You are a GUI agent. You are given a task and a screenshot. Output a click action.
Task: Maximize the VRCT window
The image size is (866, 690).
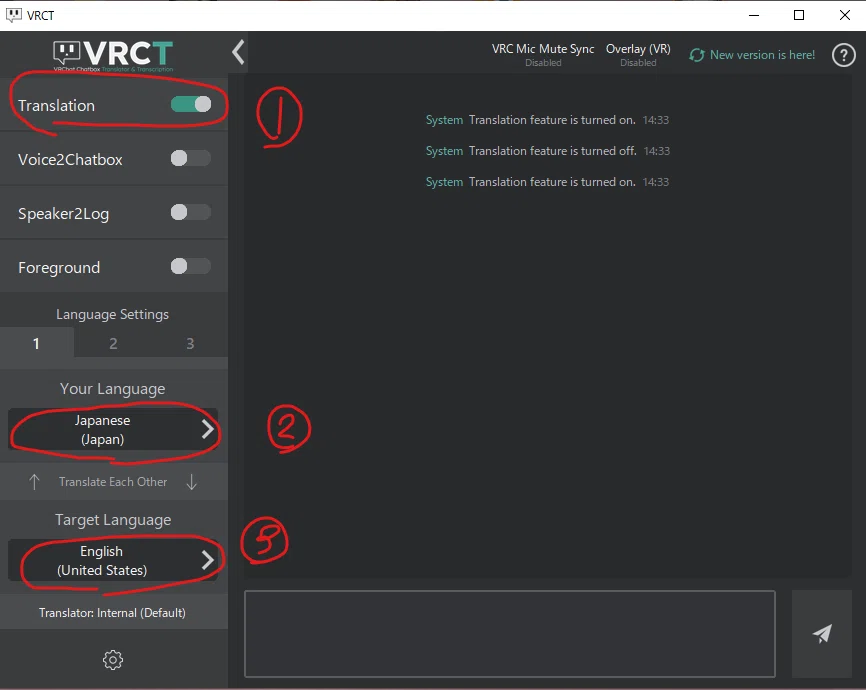click(799, 15)
